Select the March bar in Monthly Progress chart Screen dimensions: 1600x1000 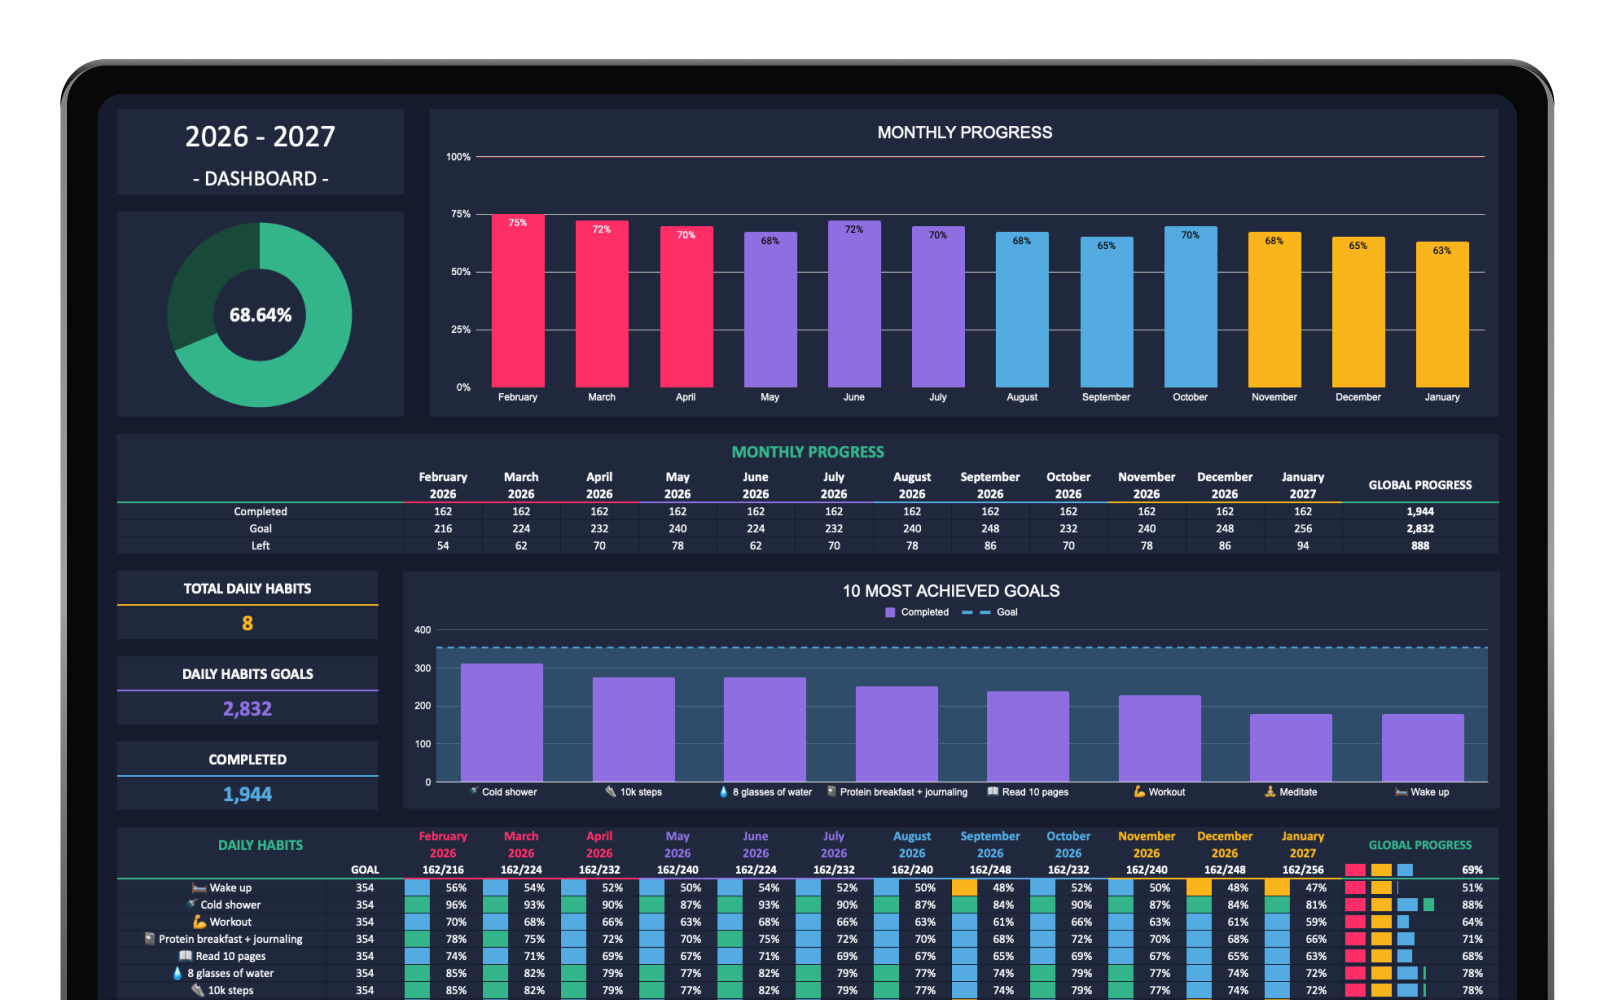point(602,304)
